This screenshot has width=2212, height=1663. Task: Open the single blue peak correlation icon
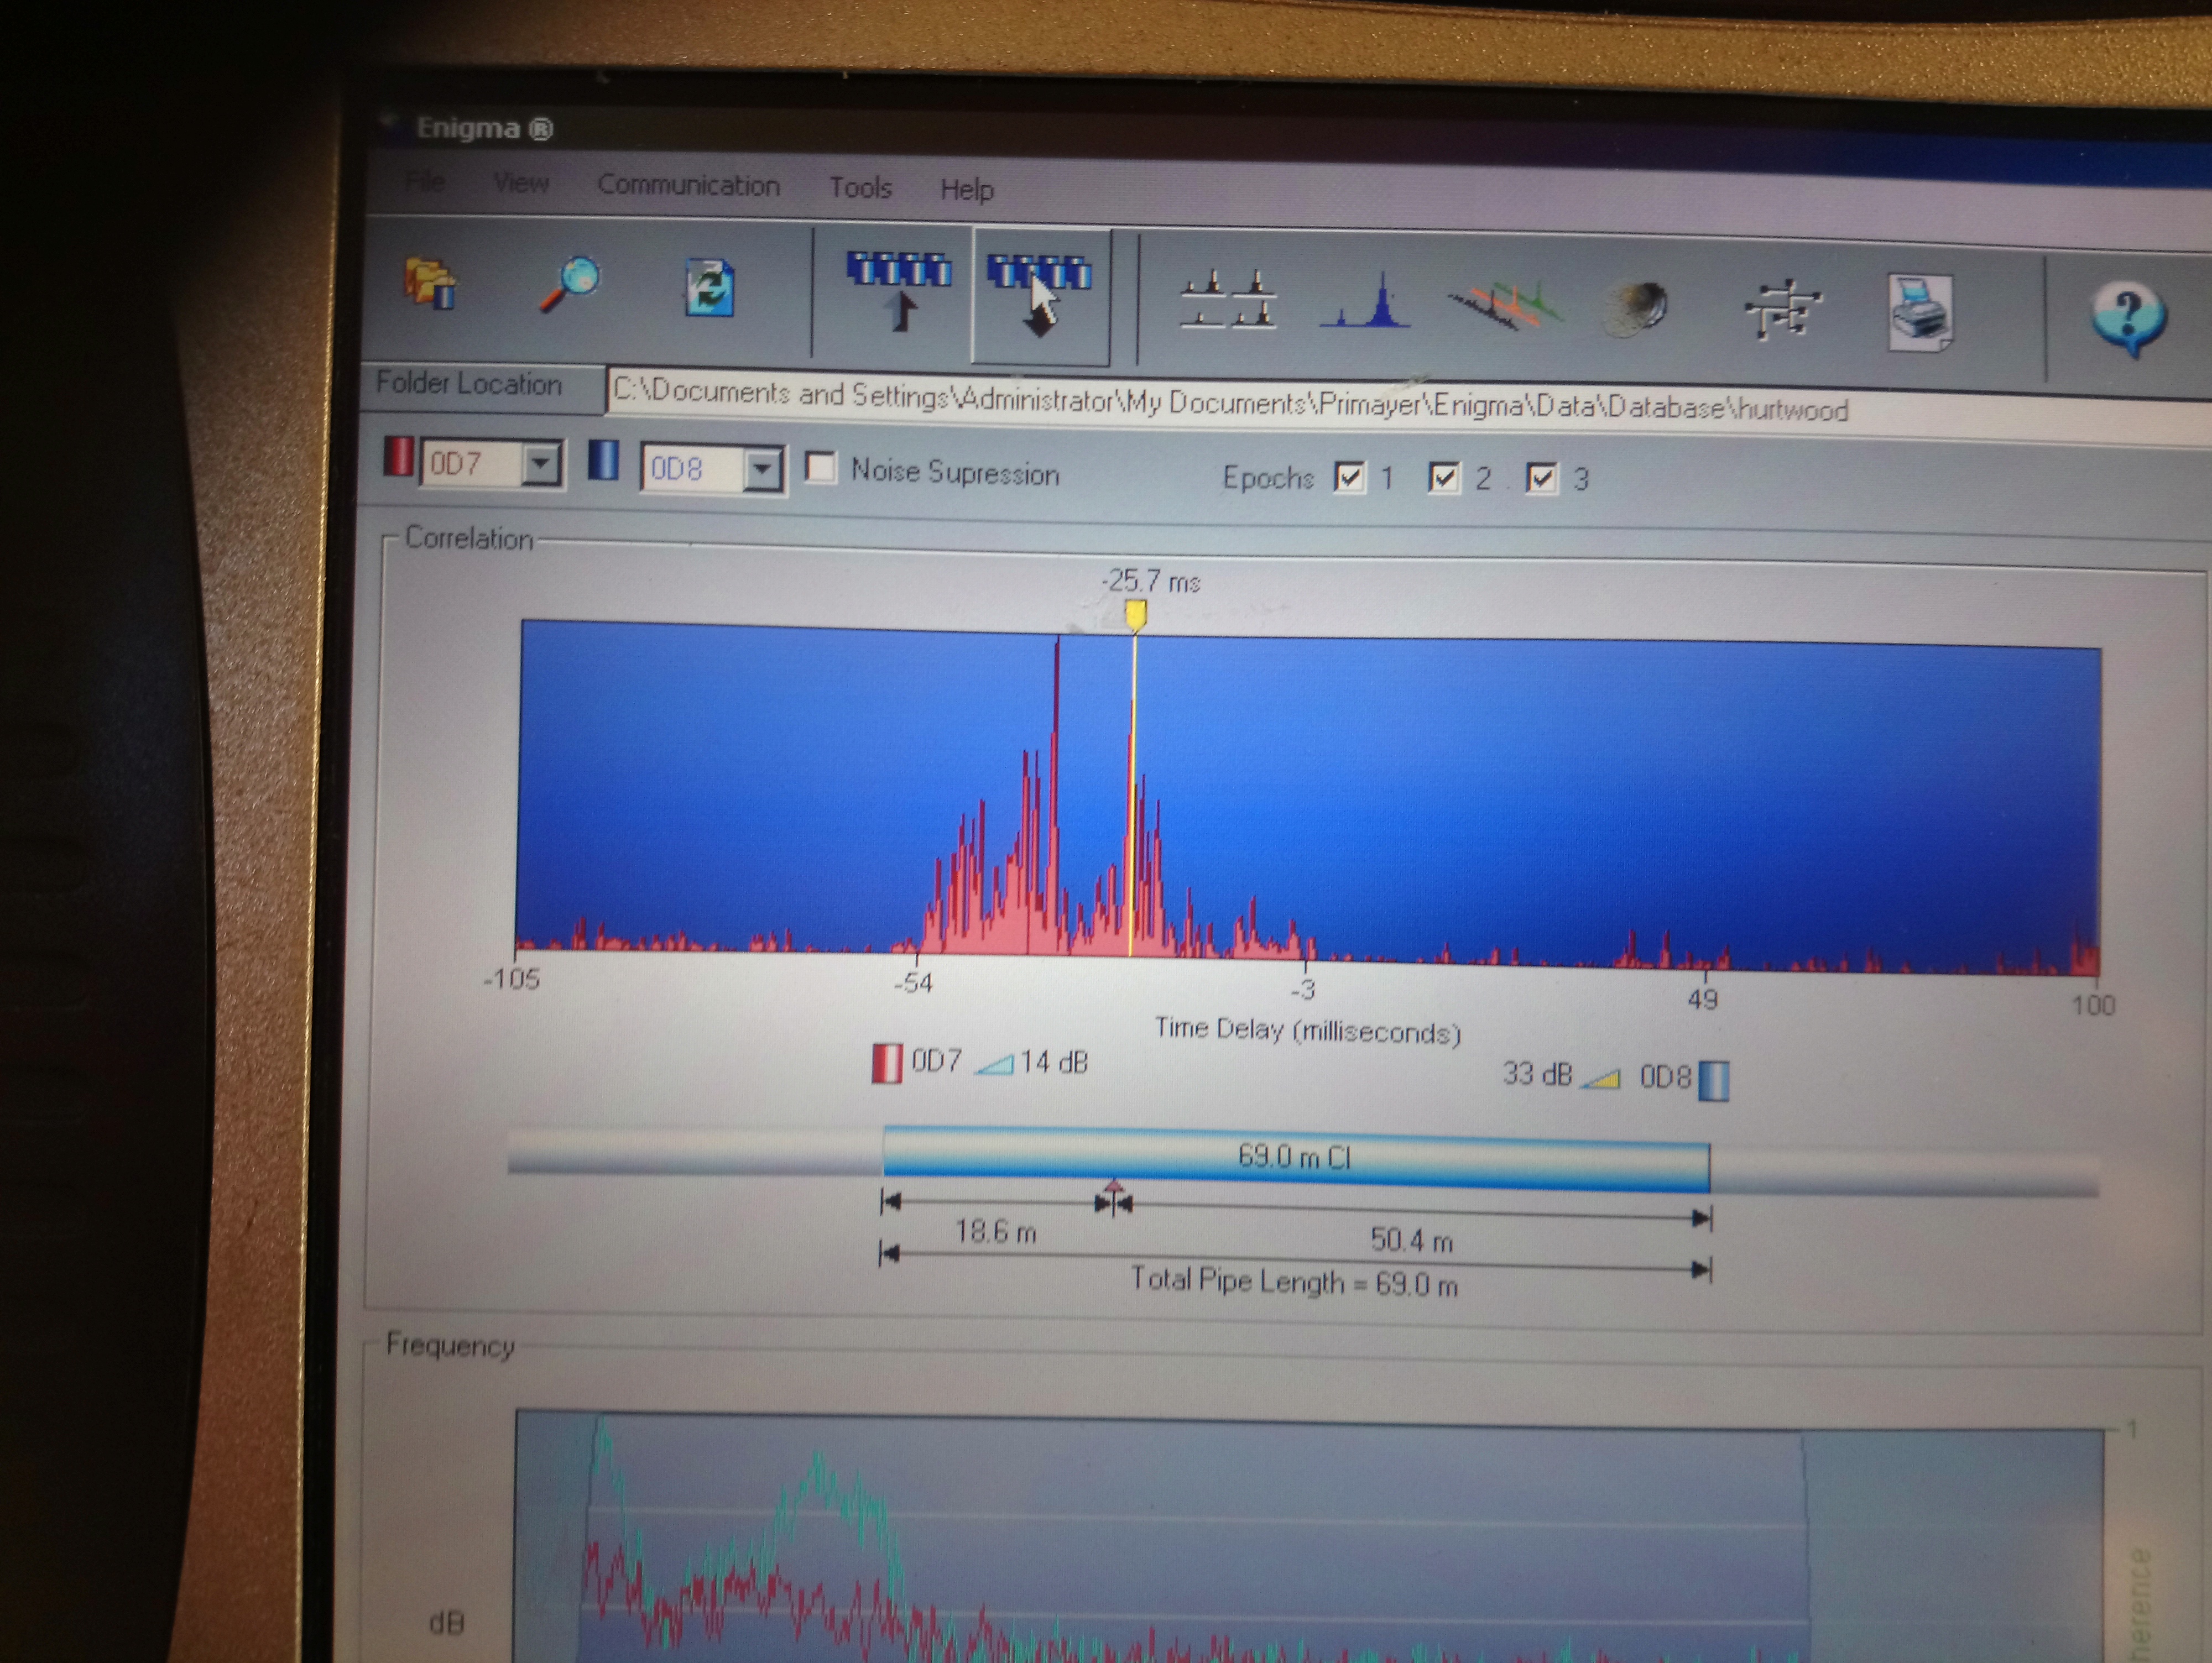tap(1366, 302)
